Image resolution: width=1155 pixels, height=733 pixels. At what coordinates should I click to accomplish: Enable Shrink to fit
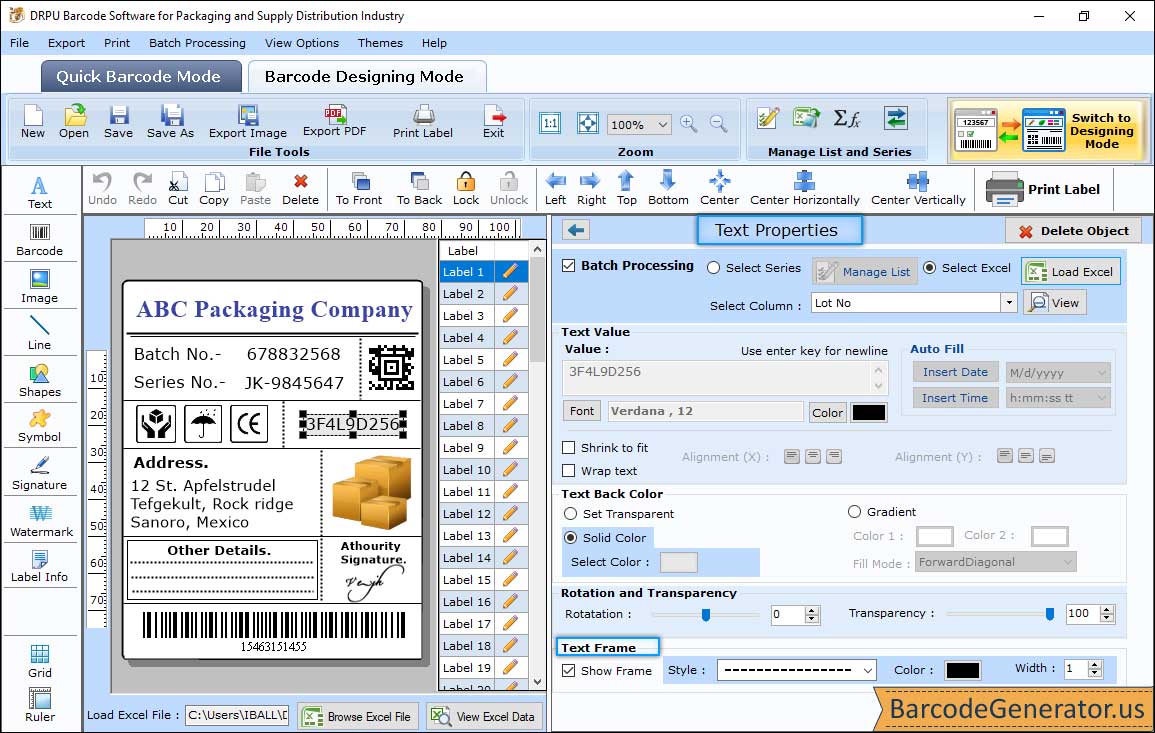tap(569, 447)
